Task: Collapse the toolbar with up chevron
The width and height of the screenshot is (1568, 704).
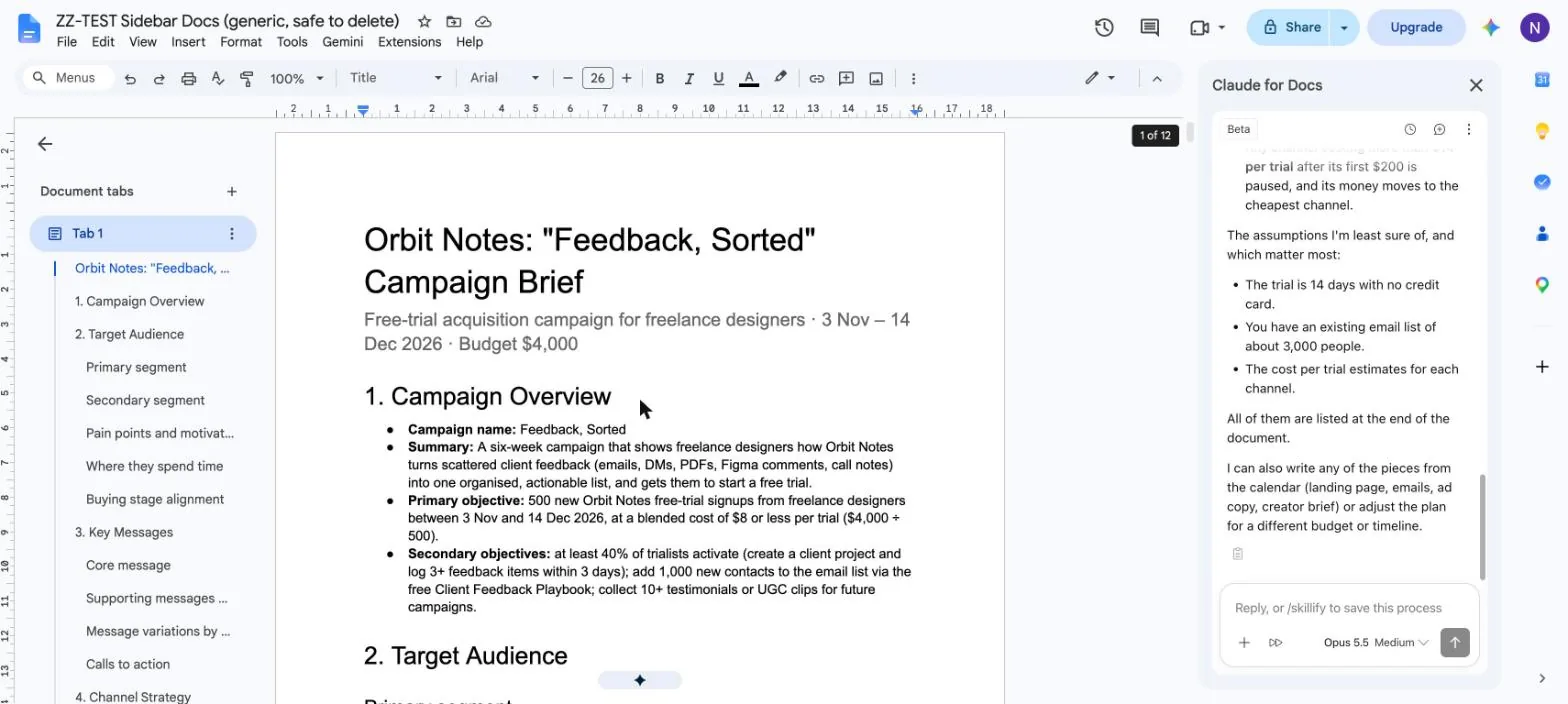Action: pos(1157,78)
